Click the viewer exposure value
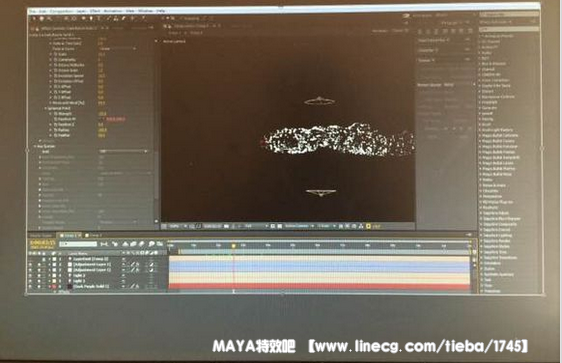The image size is (562, 363). click(376, 226)
